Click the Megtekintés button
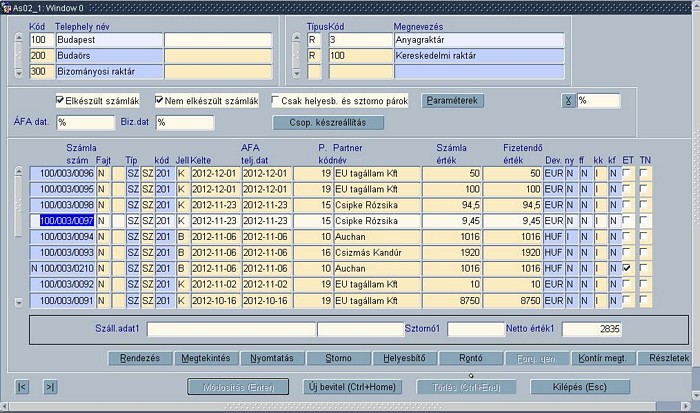700x413 pixels. (x=206, y=358)
